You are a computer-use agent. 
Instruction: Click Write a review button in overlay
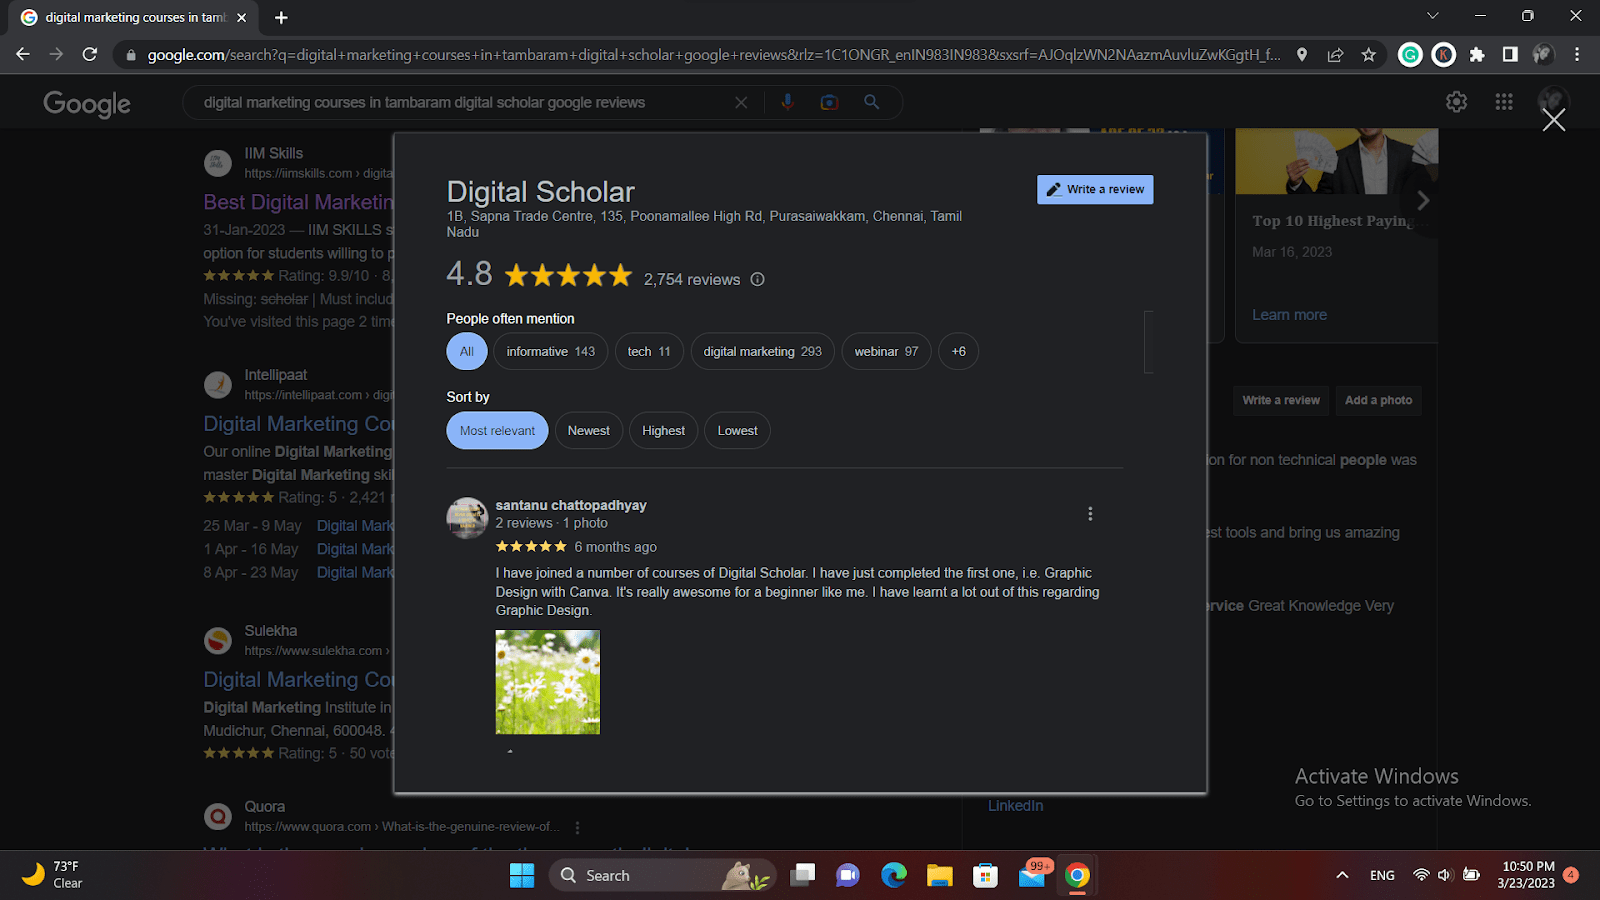coord(1095,189)
